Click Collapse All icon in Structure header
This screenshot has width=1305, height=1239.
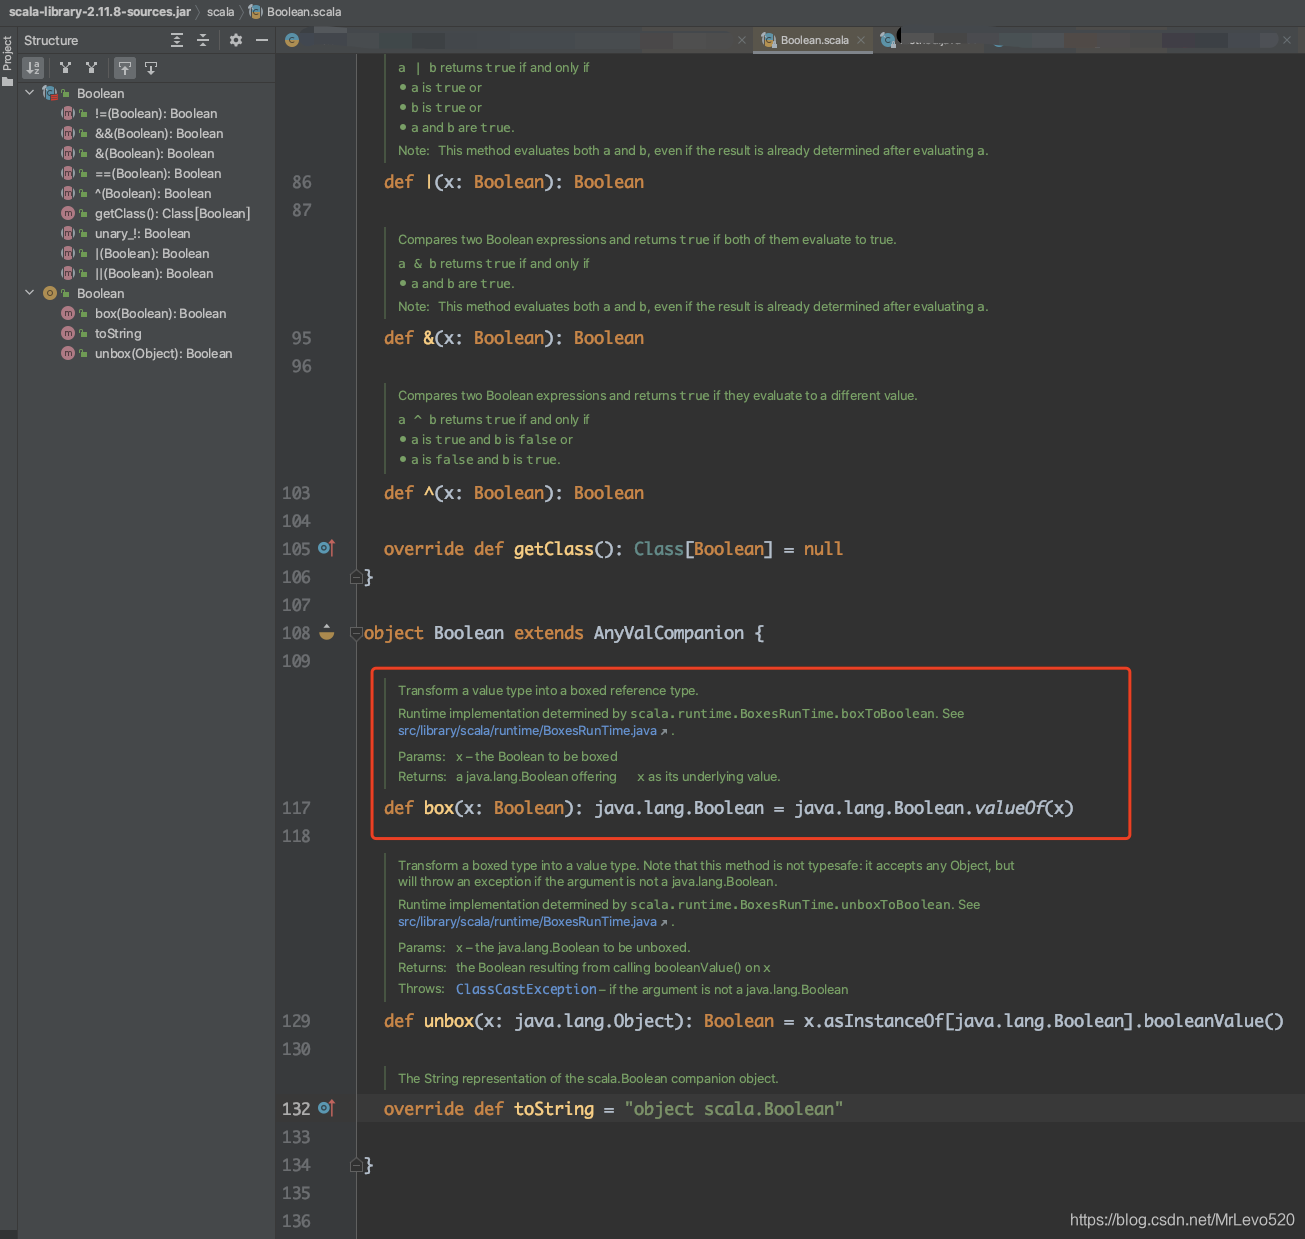tap(203, 40)
